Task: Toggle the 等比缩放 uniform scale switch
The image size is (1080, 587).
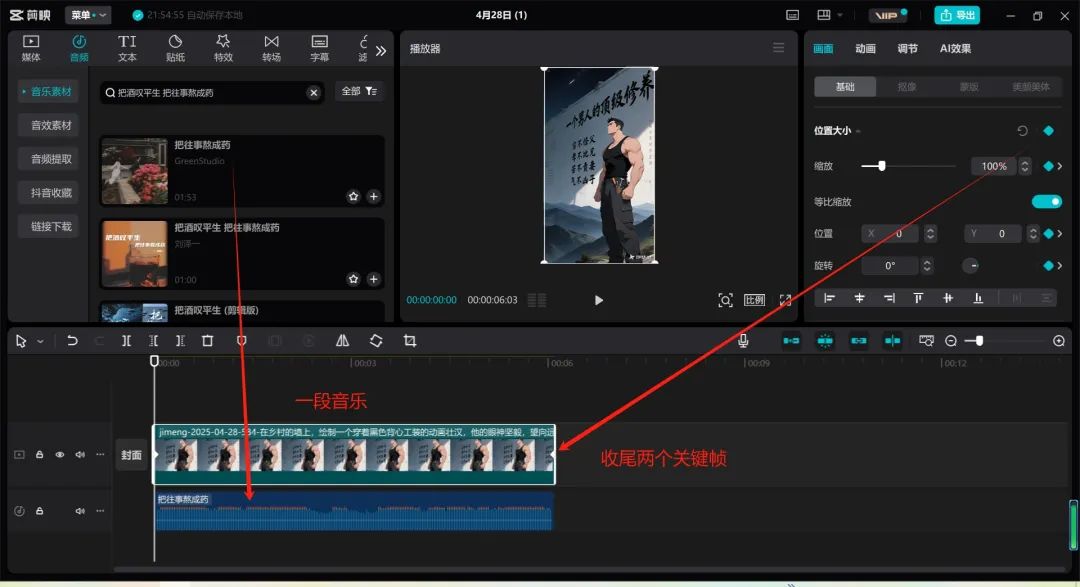Action: (x=1047, y=201)
